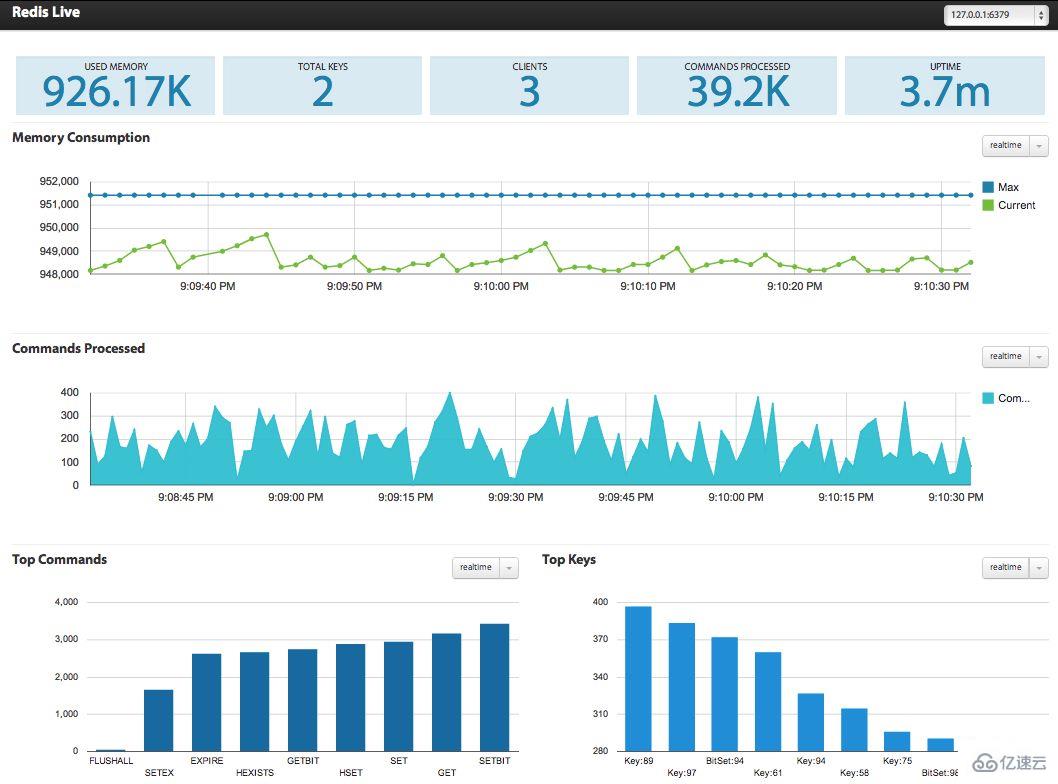This screenshot has width=1058, height=784.
Task: Click the Redis Live title
Action: pos(46,12)
